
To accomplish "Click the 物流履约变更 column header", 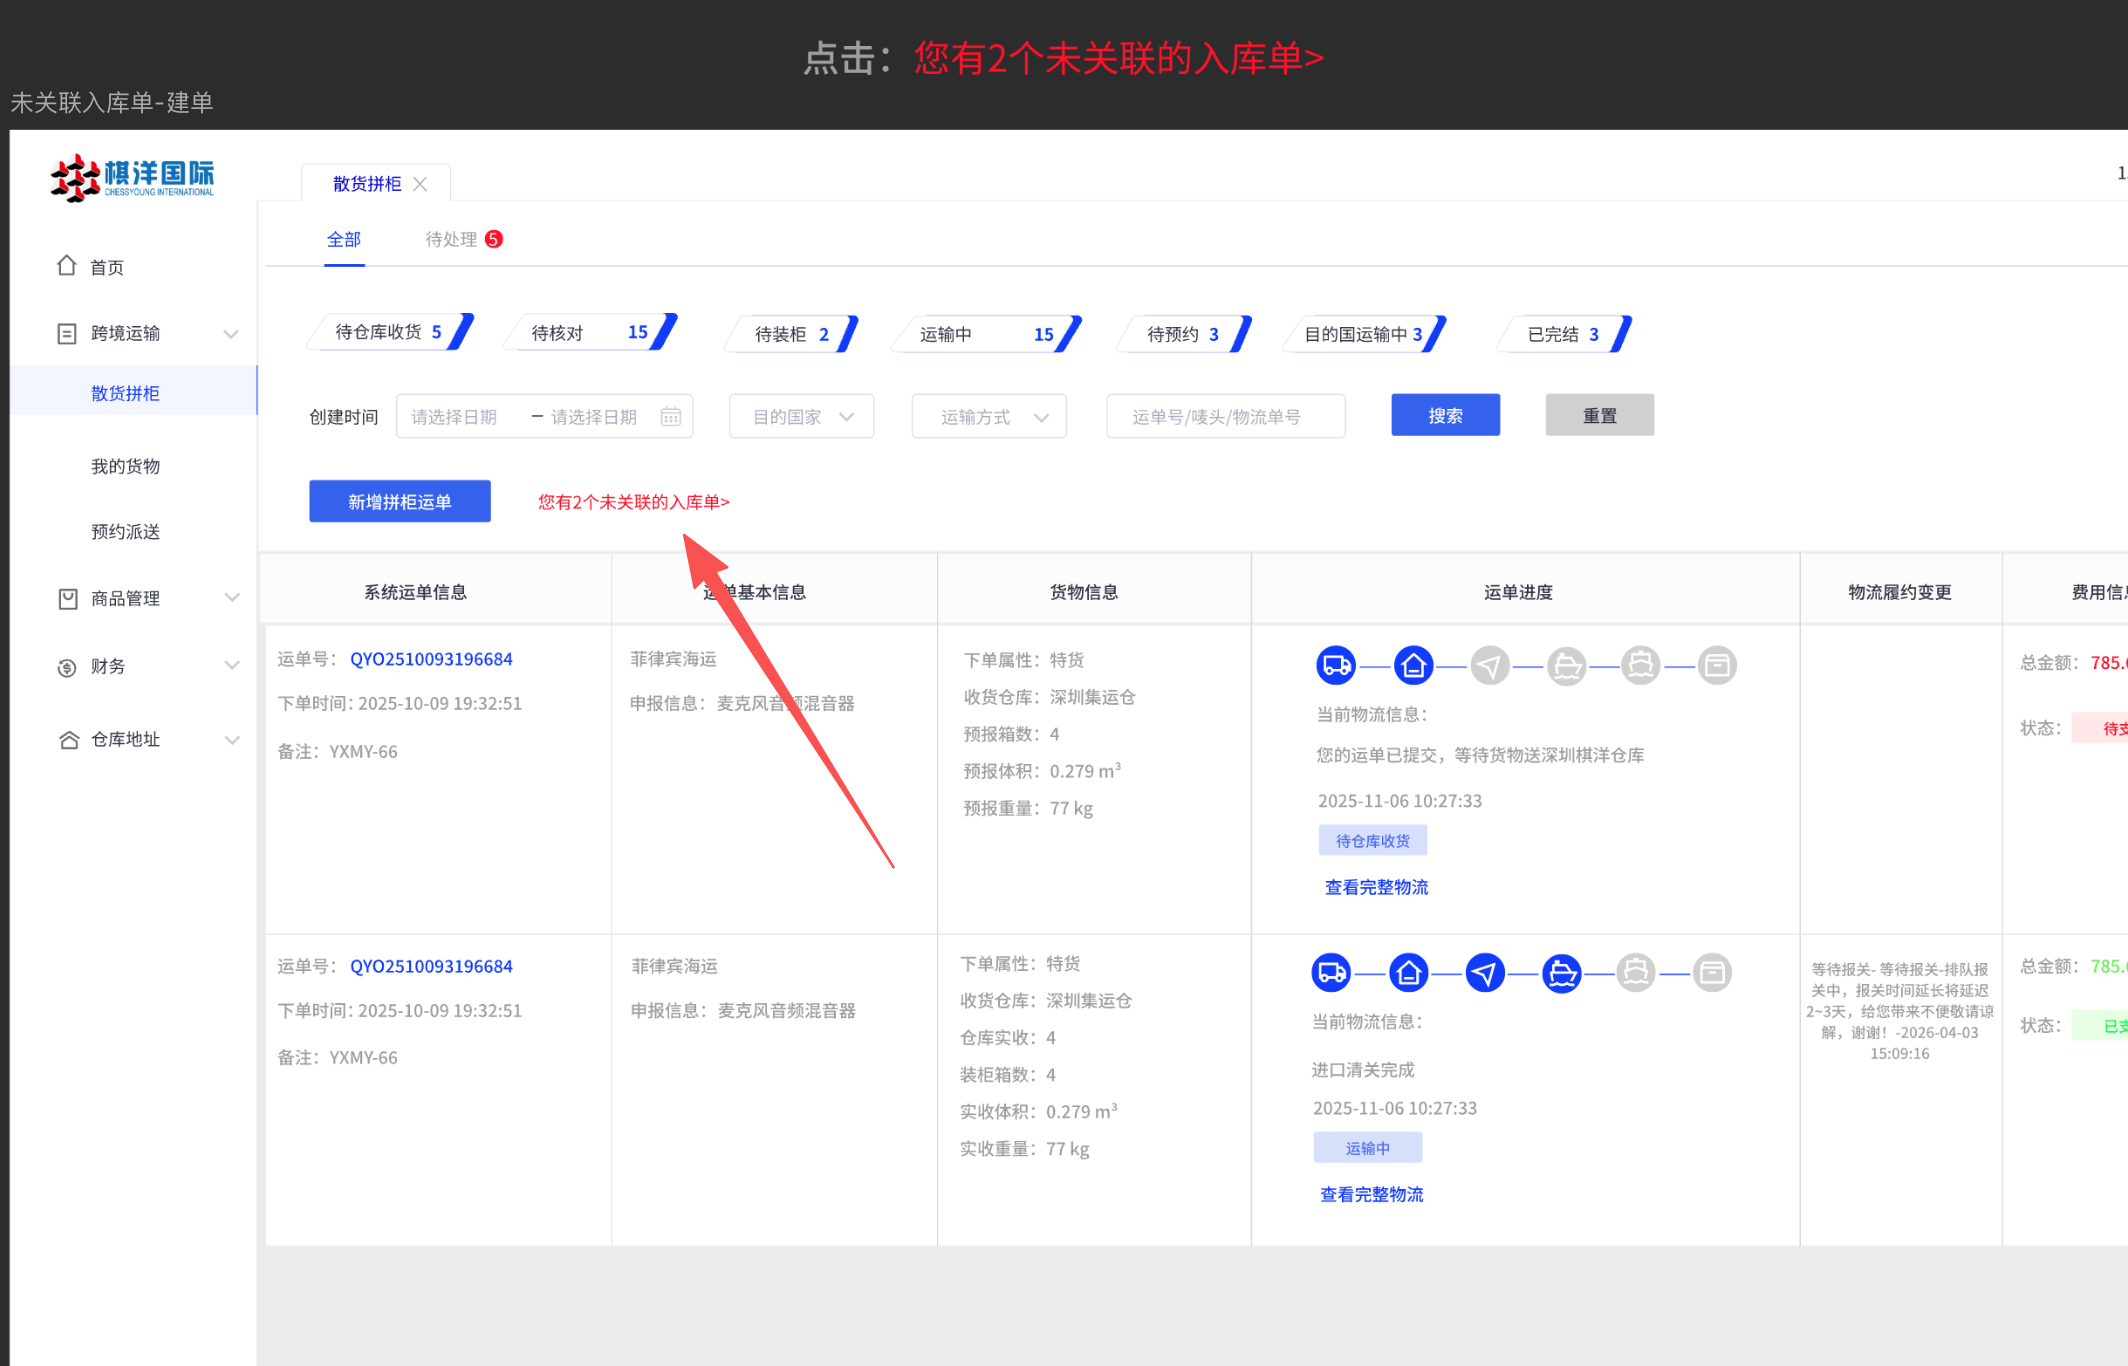I will [x=1899, y=592].
